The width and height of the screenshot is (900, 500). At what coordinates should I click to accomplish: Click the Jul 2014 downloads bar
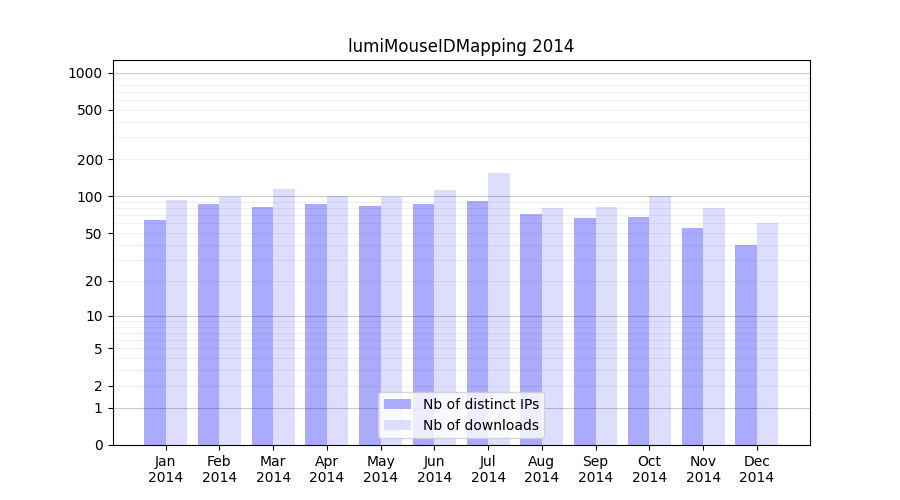(x=499, y=300)
